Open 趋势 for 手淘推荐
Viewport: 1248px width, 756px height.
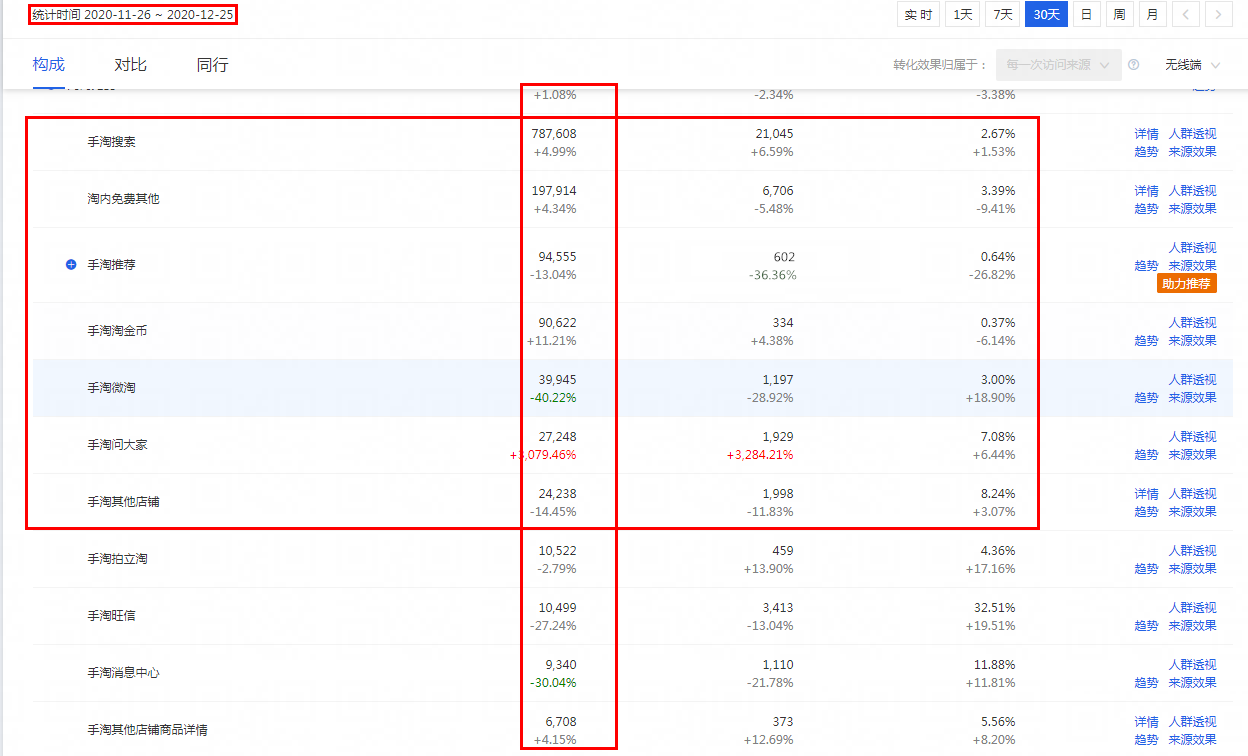(x=1146, y=266)
